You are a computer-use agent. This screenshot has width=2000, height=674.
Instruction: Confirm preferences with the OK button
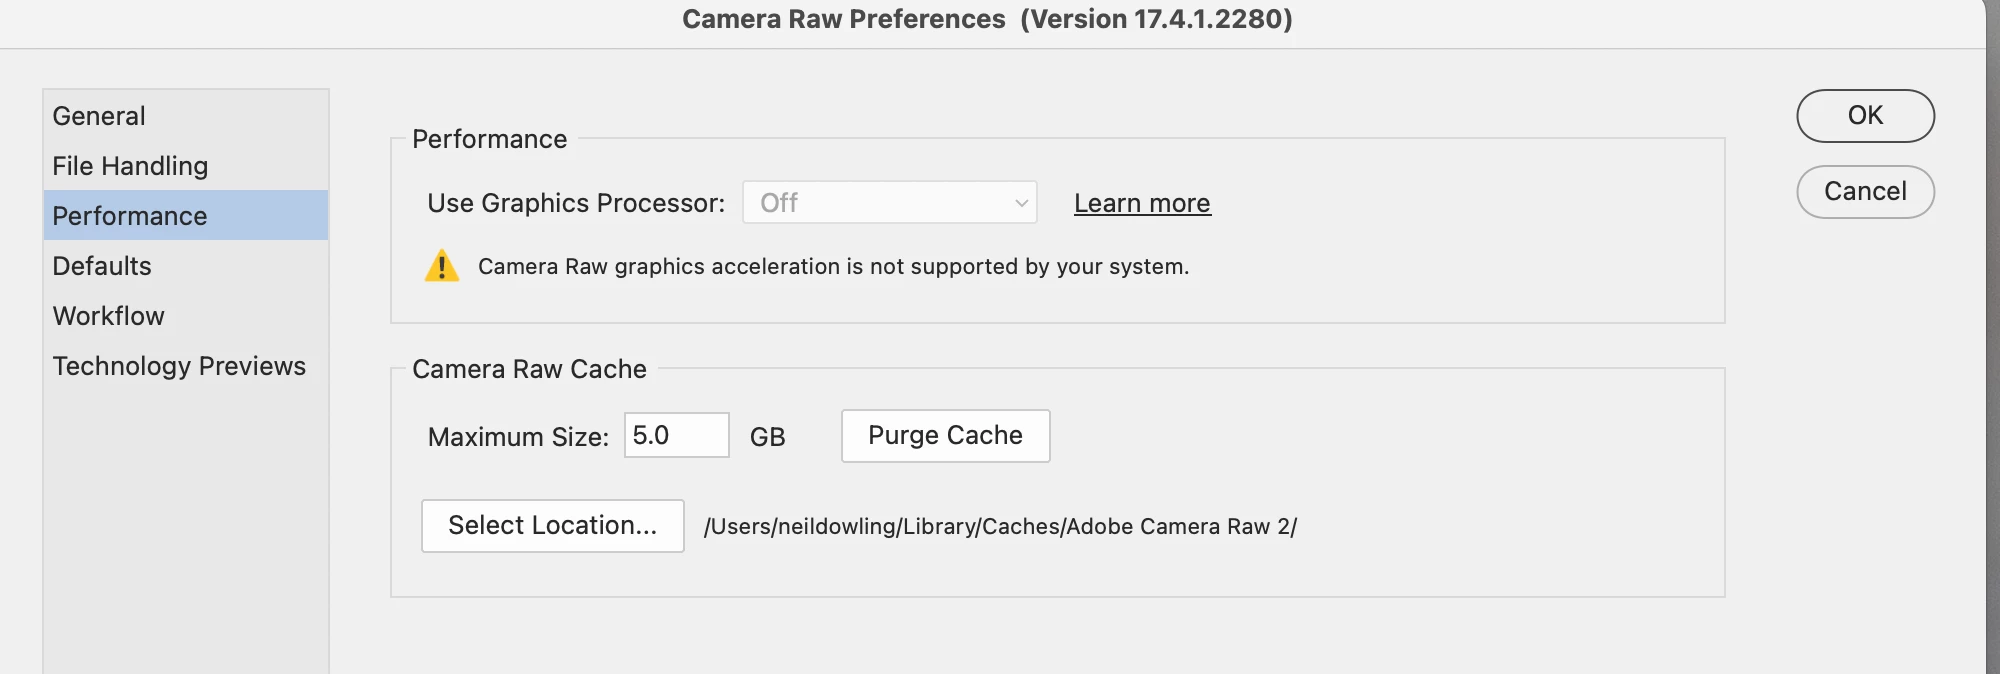[x=1865, y=116]
